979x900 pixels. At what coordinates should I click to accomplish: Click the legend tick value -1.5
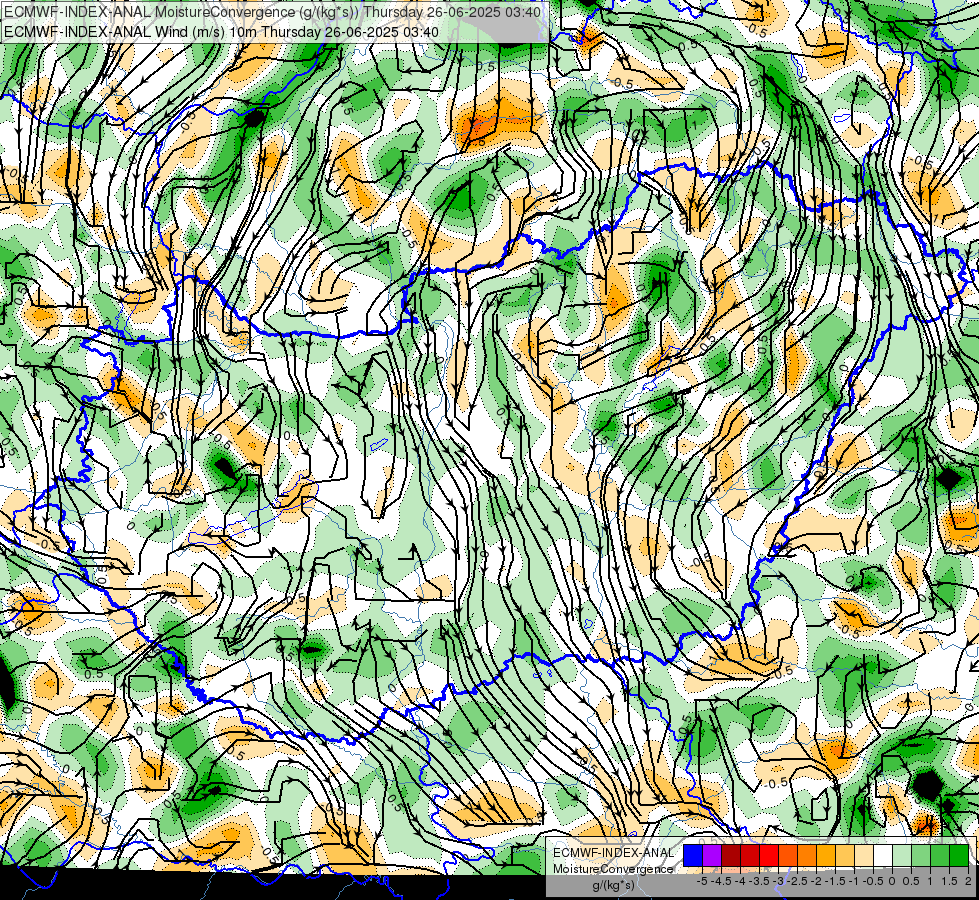click(x=835, y=881)
